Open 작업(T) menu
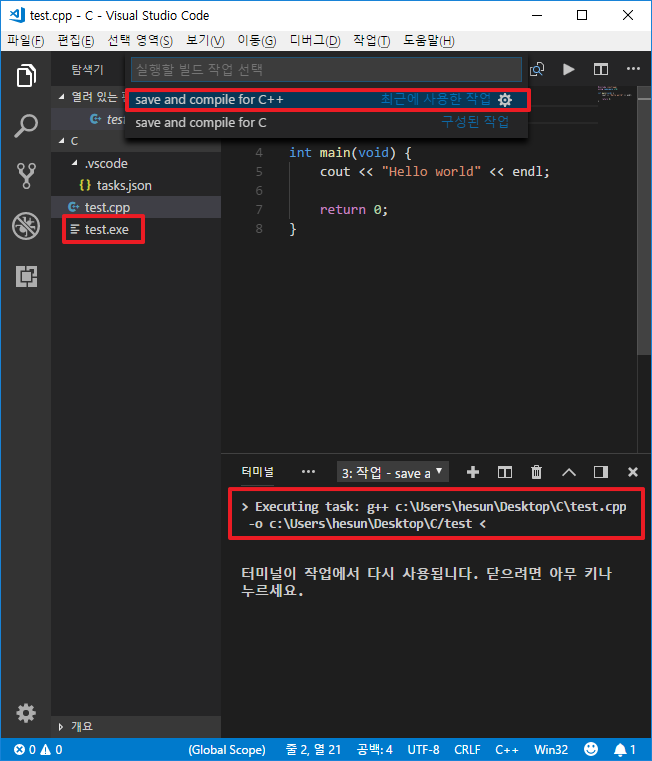The width and height of the screenshot is (652, 761). (371, 41)
